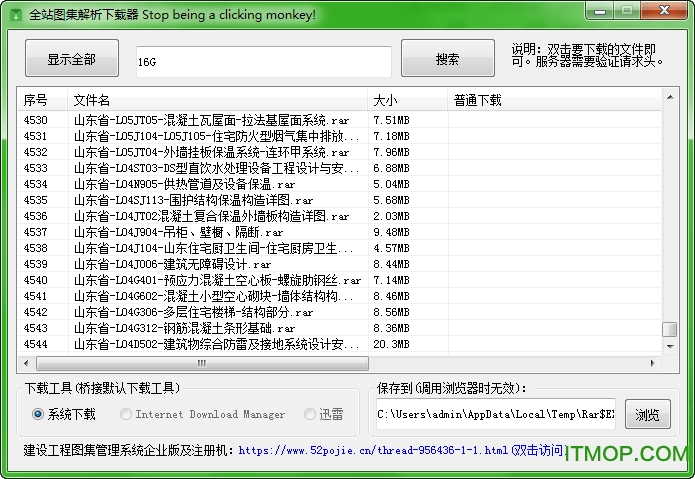Sort files by the 大小 column header
The width and height of the screenshot is (695, 479).
pos(385,100)
